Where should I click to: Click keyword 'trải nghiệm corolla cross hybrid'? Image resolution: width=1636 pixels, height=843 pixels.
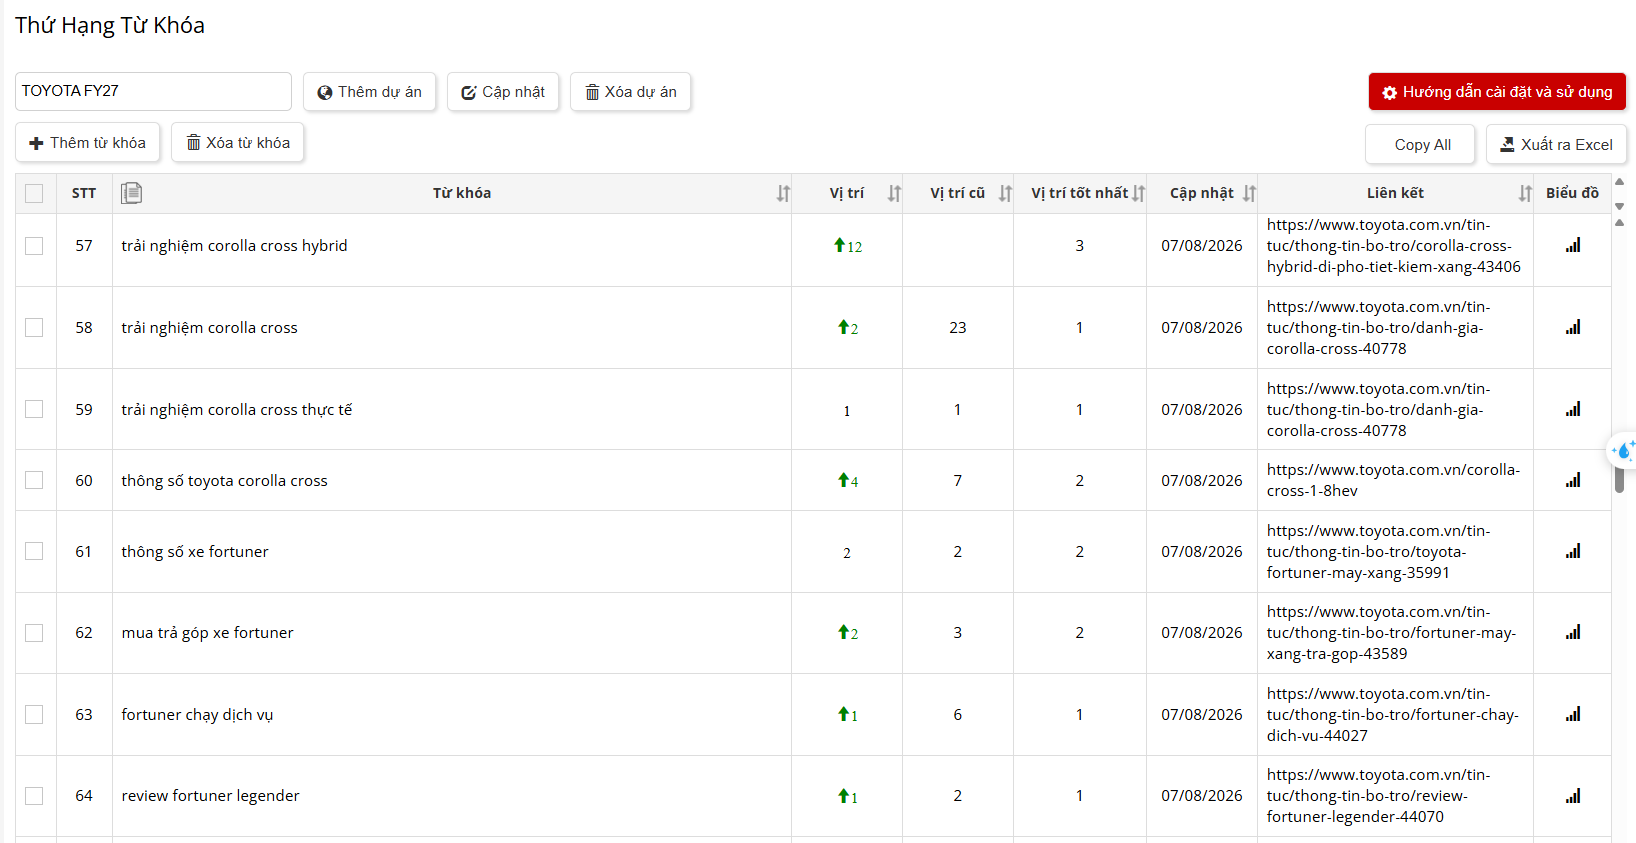click(234, 246)
